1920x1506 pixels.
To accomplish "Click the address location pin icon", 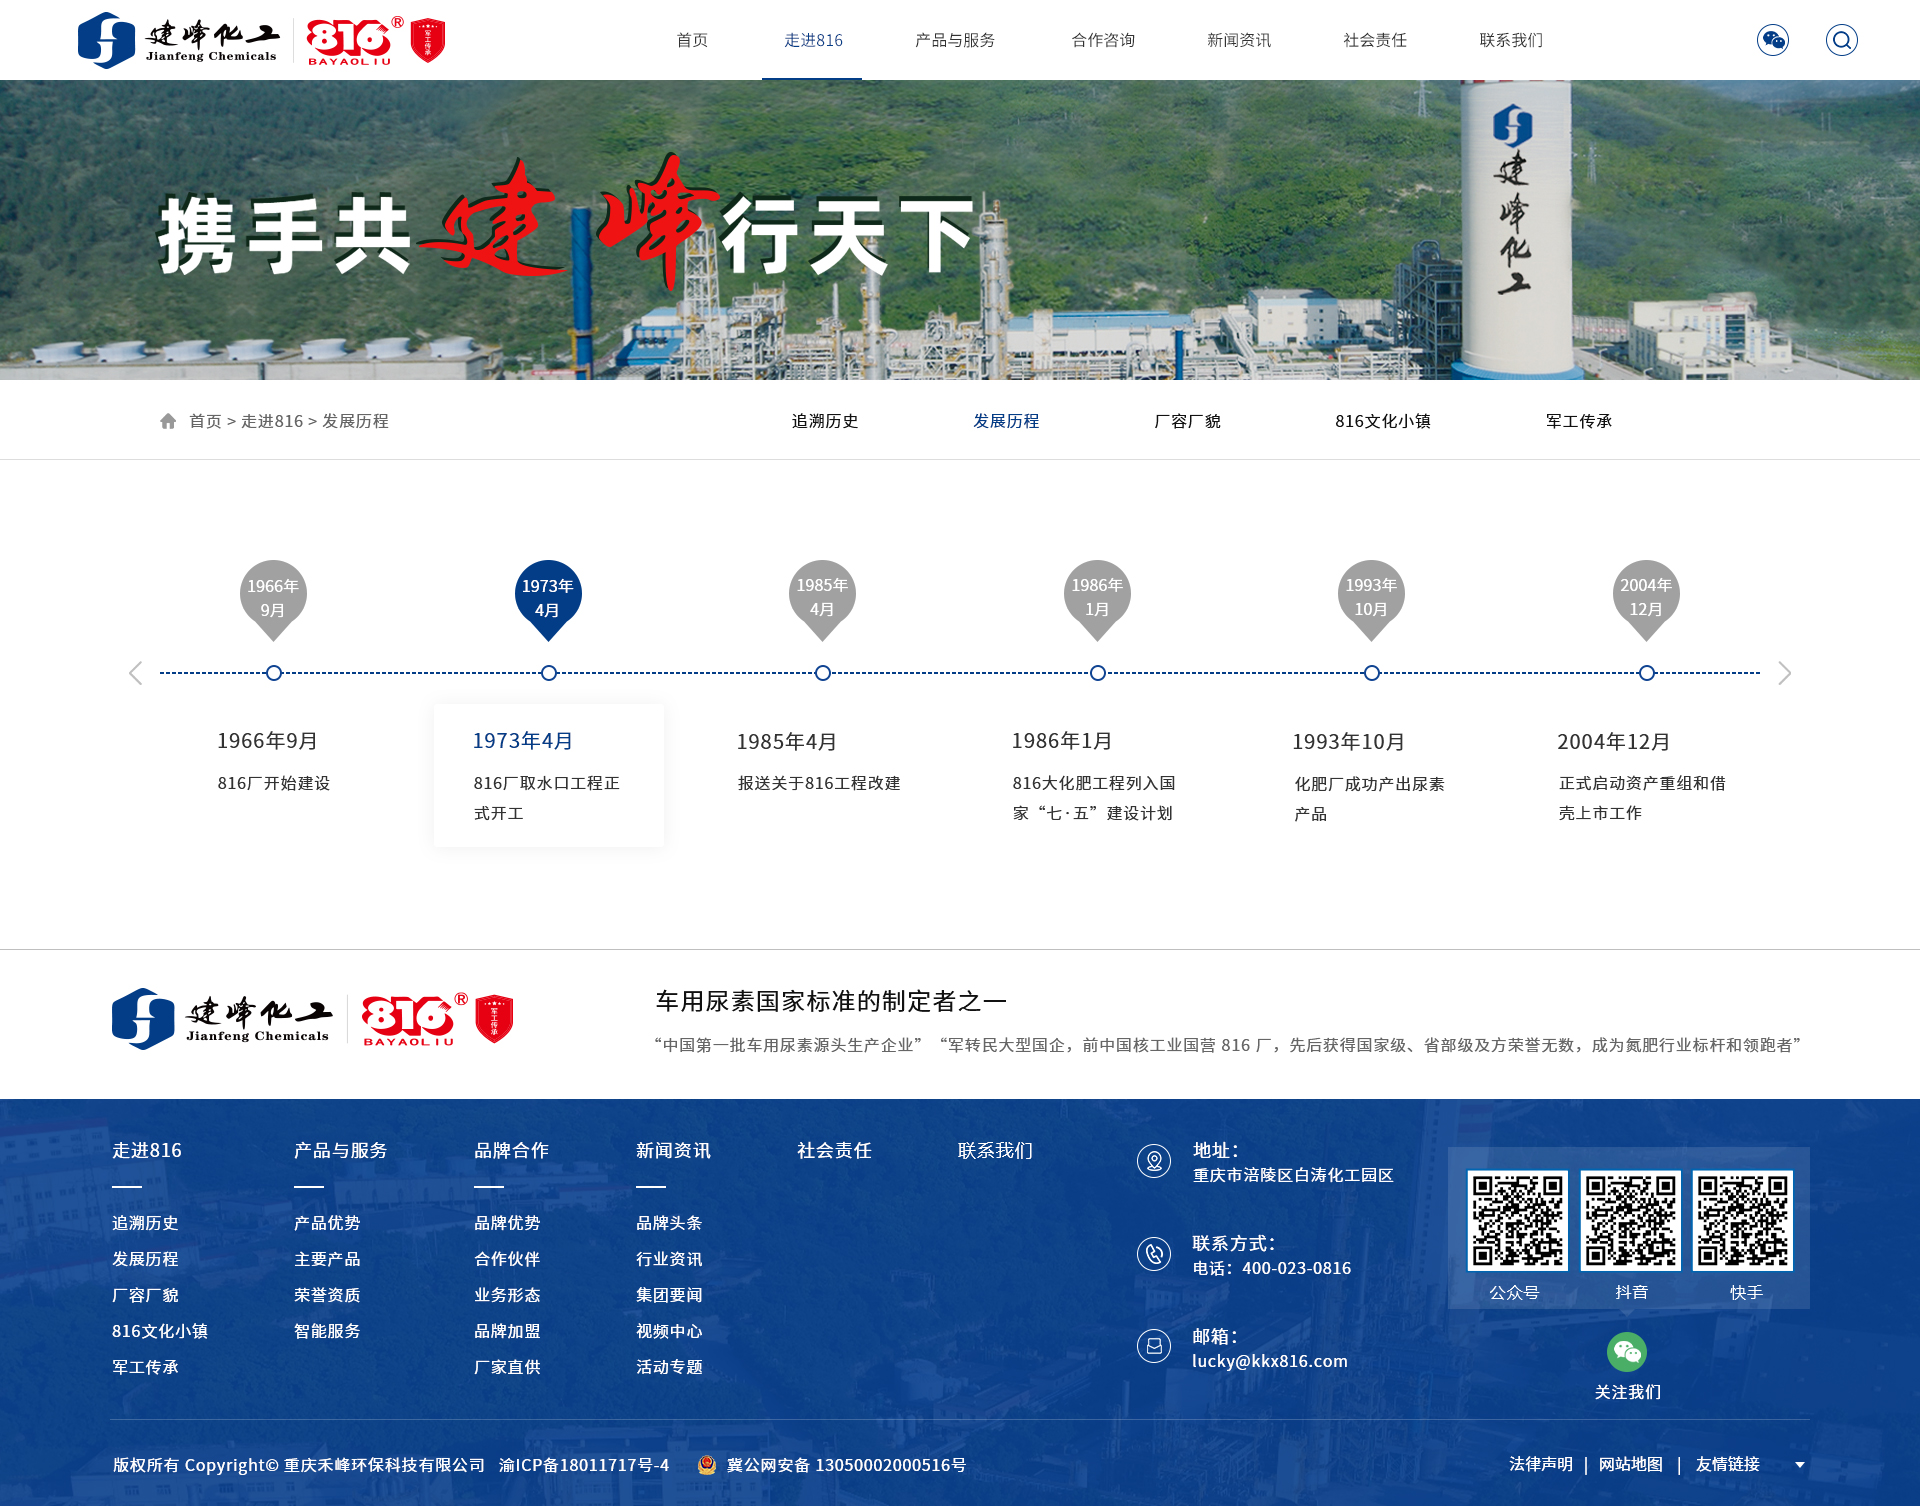I will point(1154,1161).
